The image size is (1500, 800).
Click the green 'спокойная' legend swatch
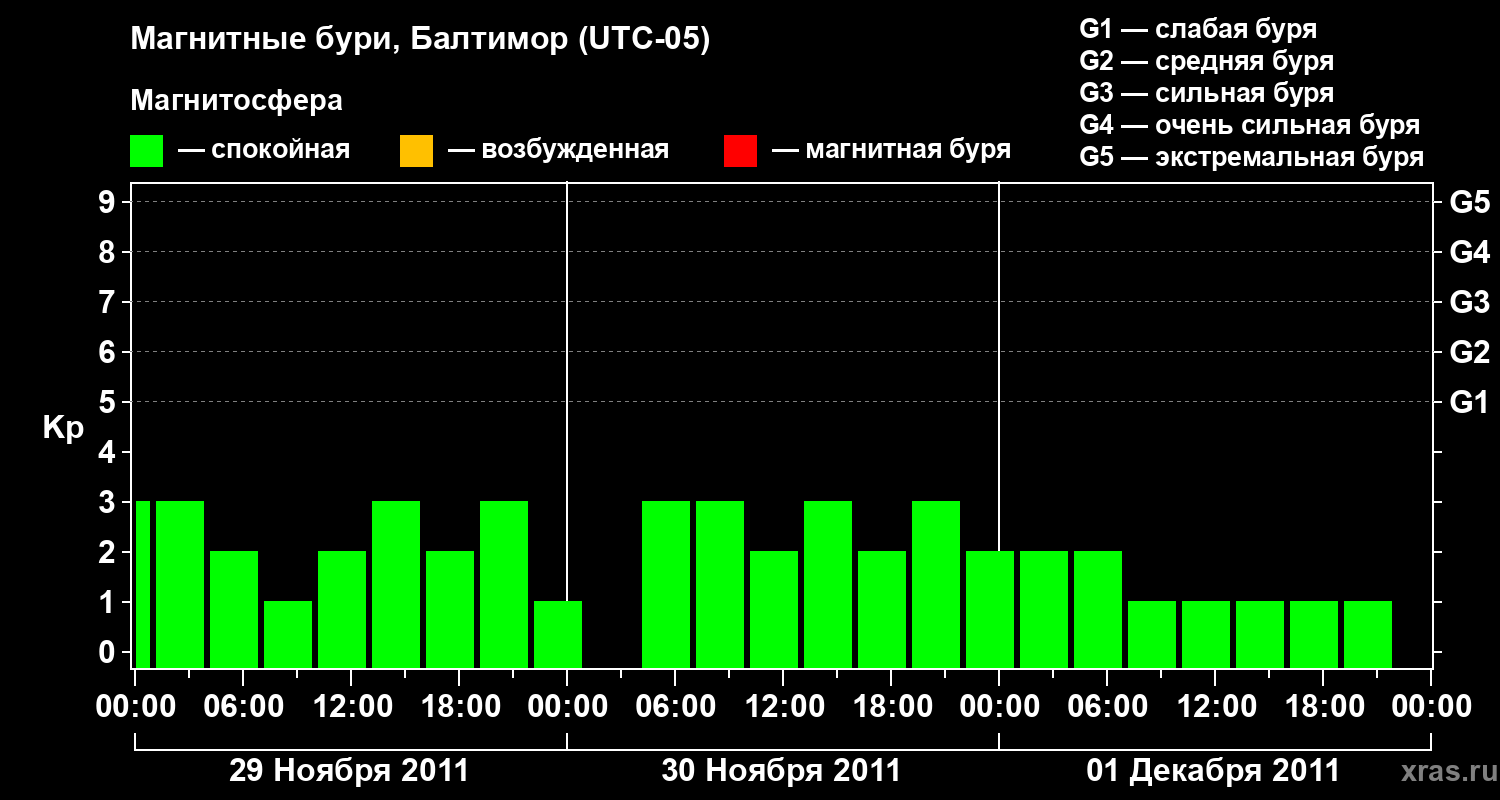147,151
